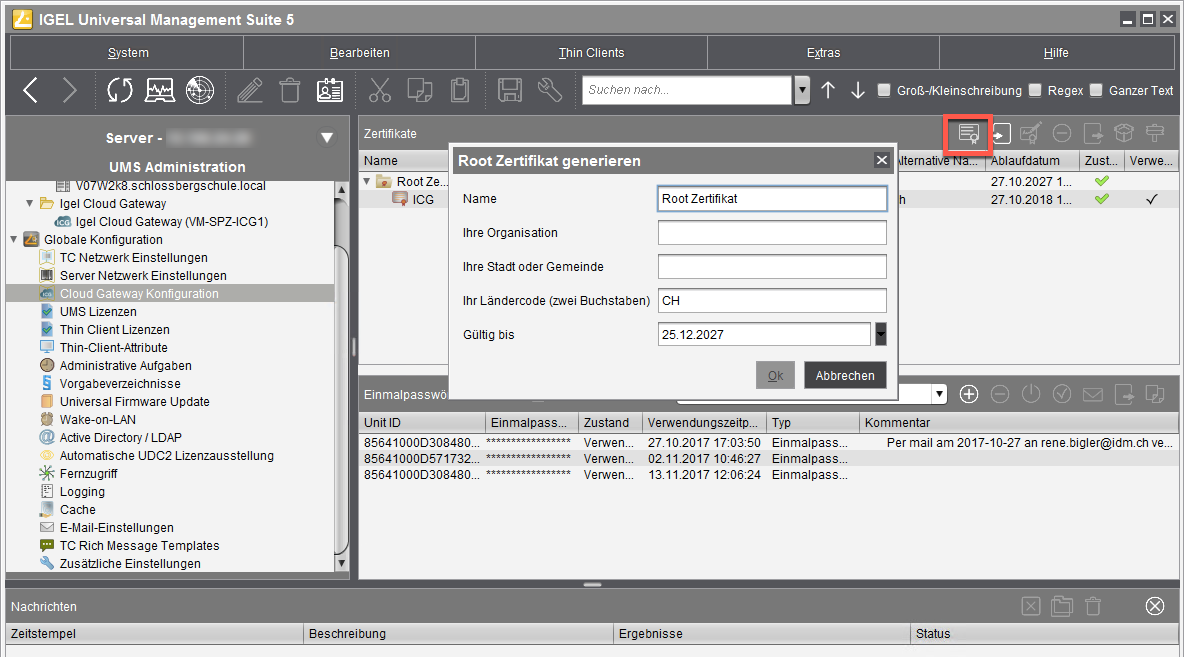Collapse the Igel Cloud Gateway tree node
This screenshot has height=657, width=1184.
(x=29, y=203)
